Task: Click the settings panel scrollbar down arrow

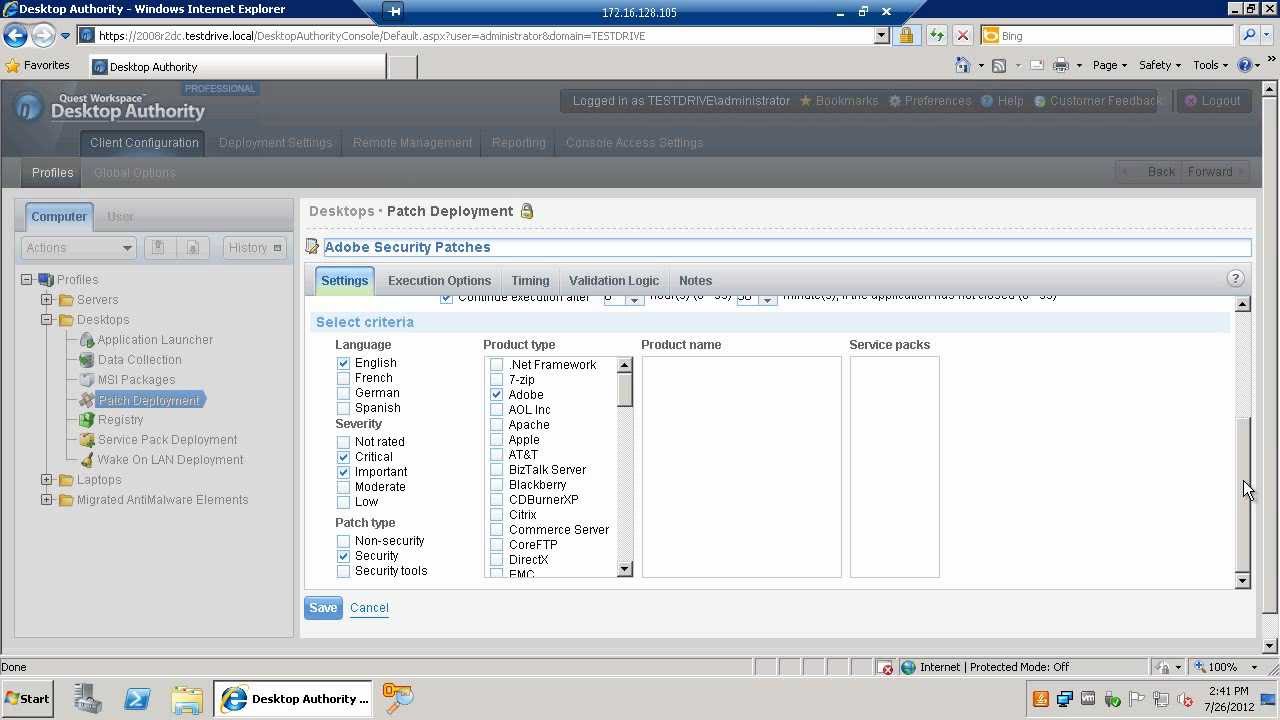Action: tap(1242, 581)
